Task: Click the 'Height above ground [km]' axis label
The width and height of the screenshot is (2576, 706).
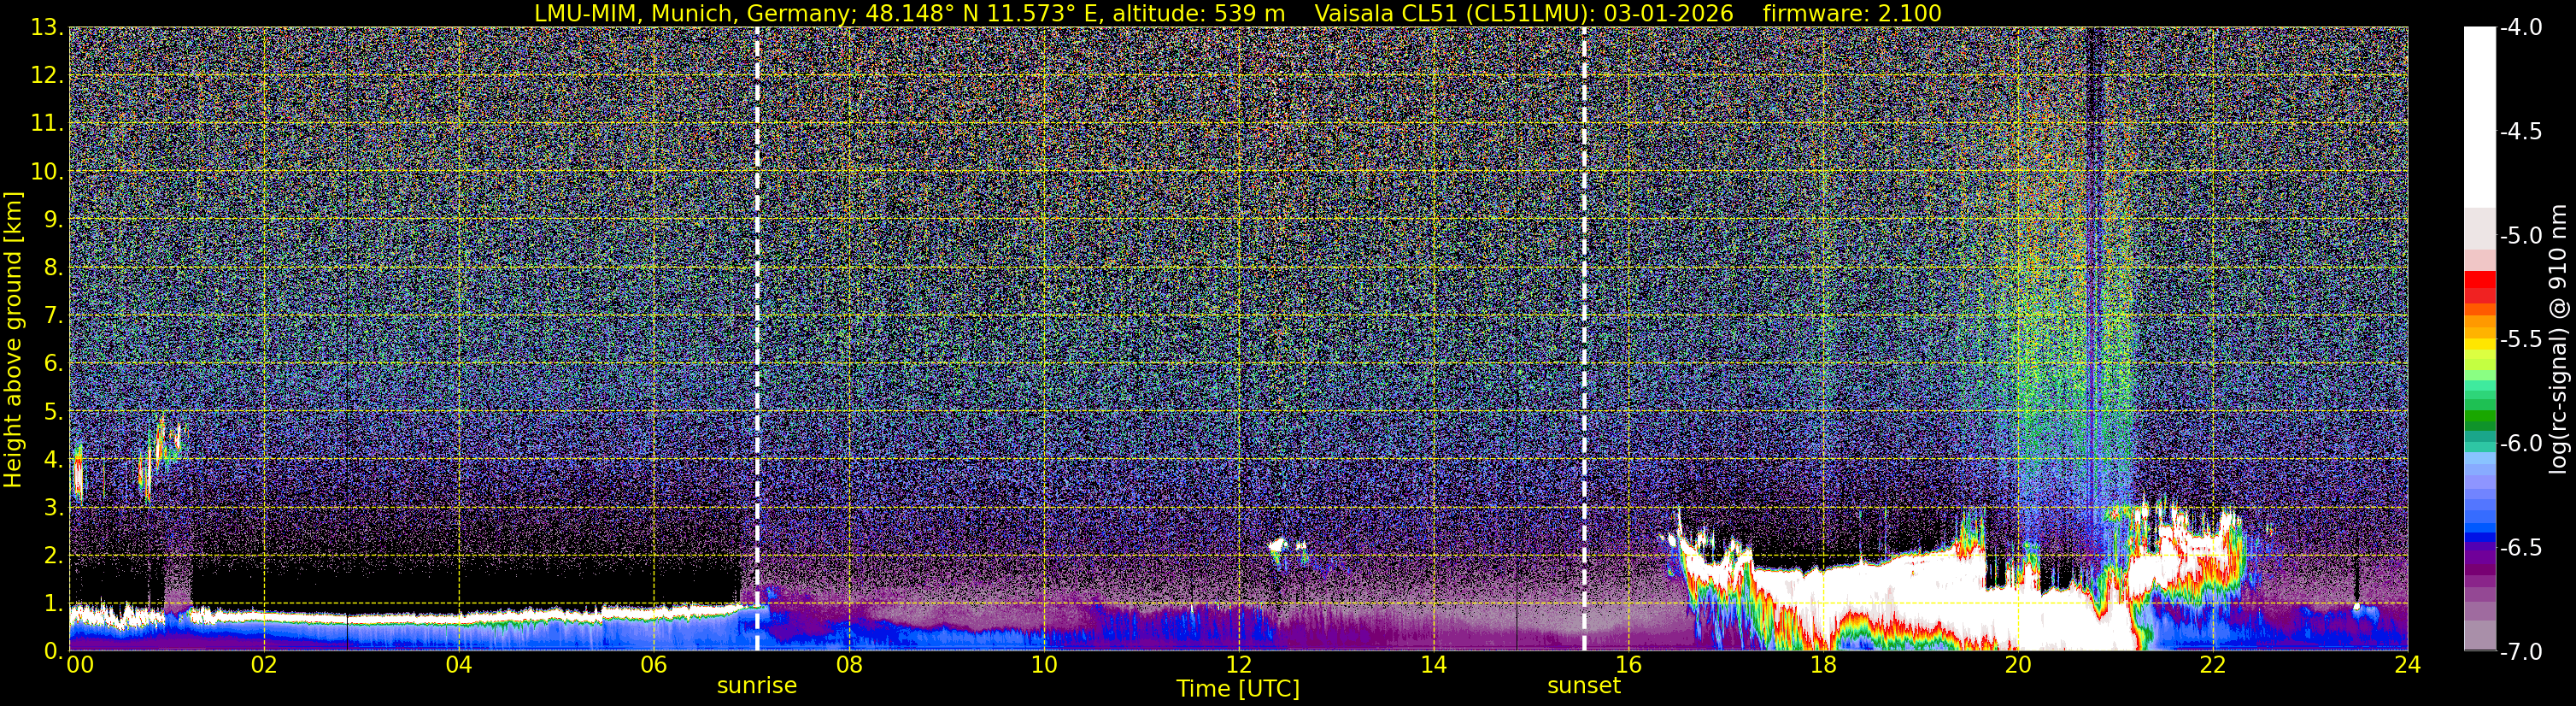Action: [13, 339]
